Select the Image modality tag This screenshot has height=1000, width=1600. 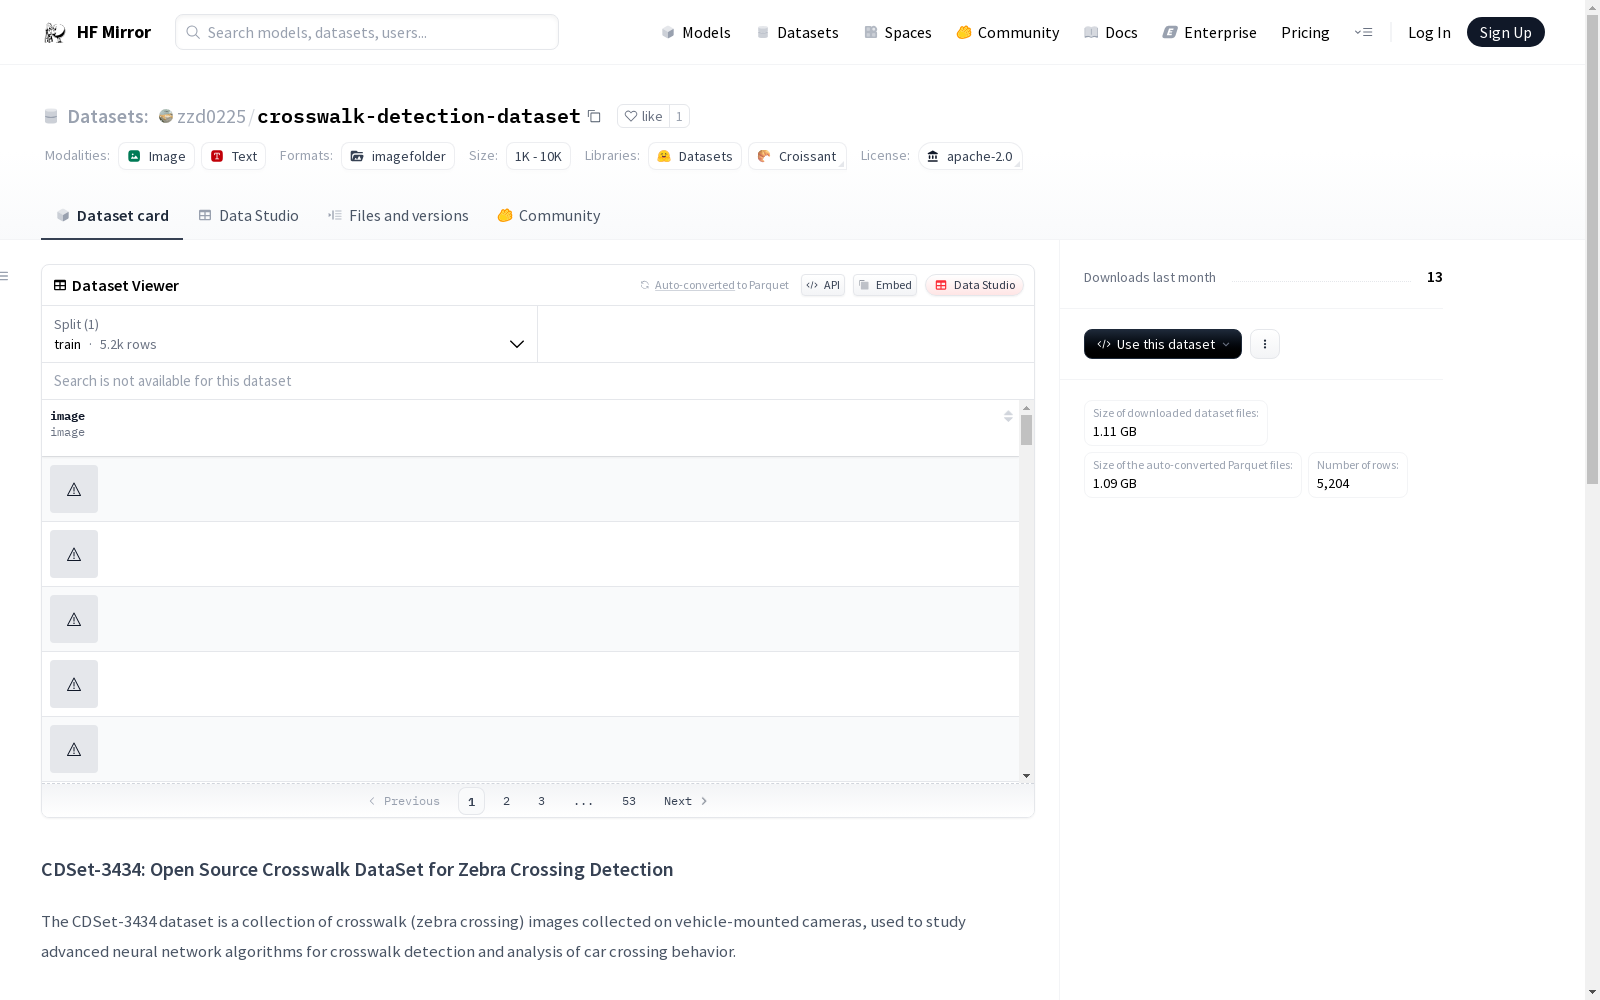[x=157, y=156]
